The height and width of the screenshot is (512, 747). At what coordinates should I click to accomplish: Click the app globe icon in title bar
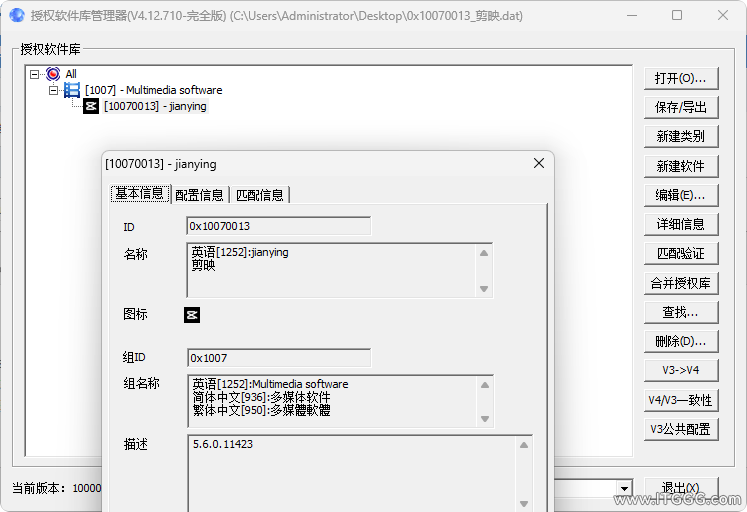tap(17, 15)
